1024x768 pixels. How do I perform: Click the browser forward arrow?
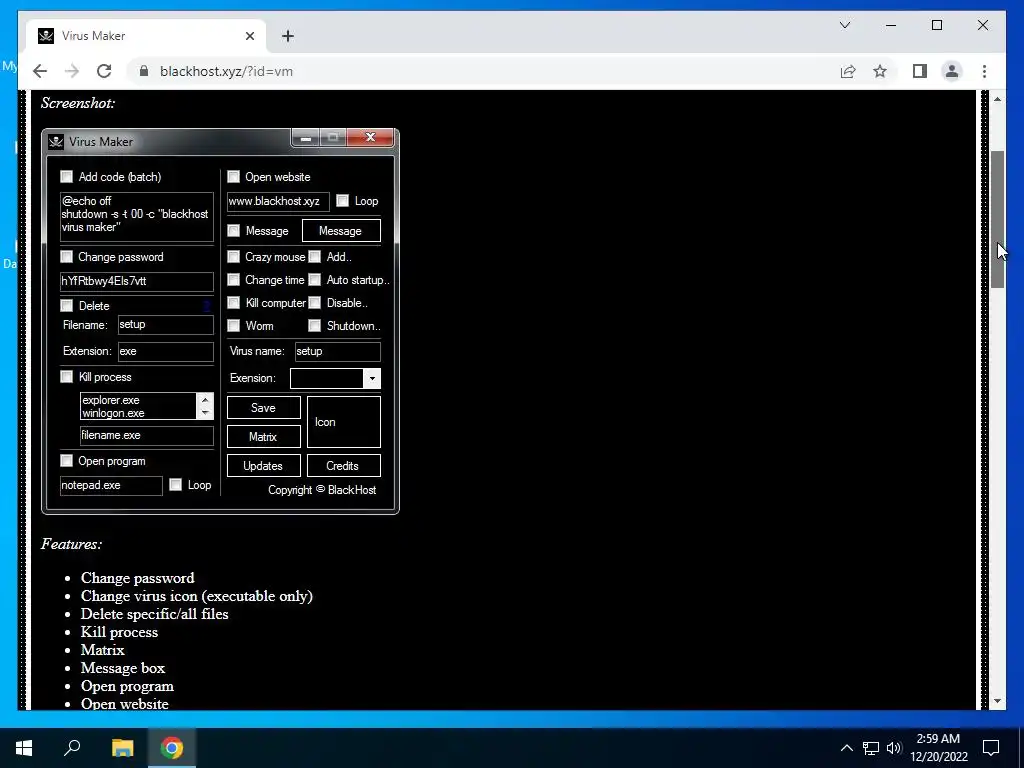pyautogui.click(x=72, y=71)
